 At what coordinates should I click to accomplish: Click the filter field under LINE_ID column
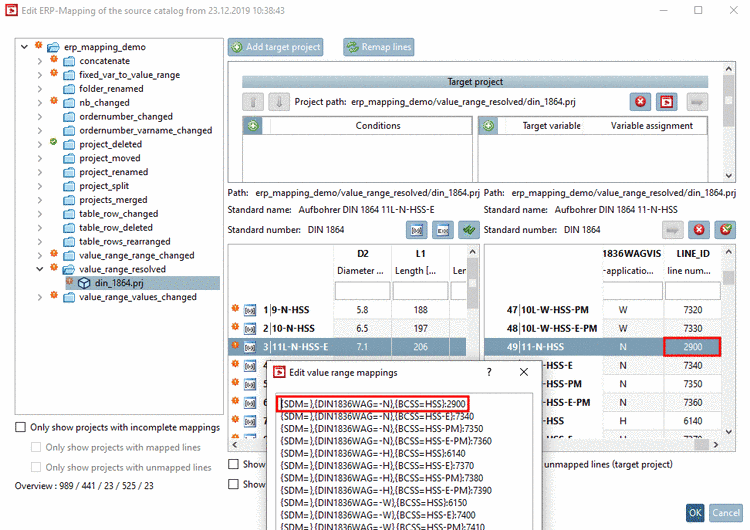click(x=692, y=291)
